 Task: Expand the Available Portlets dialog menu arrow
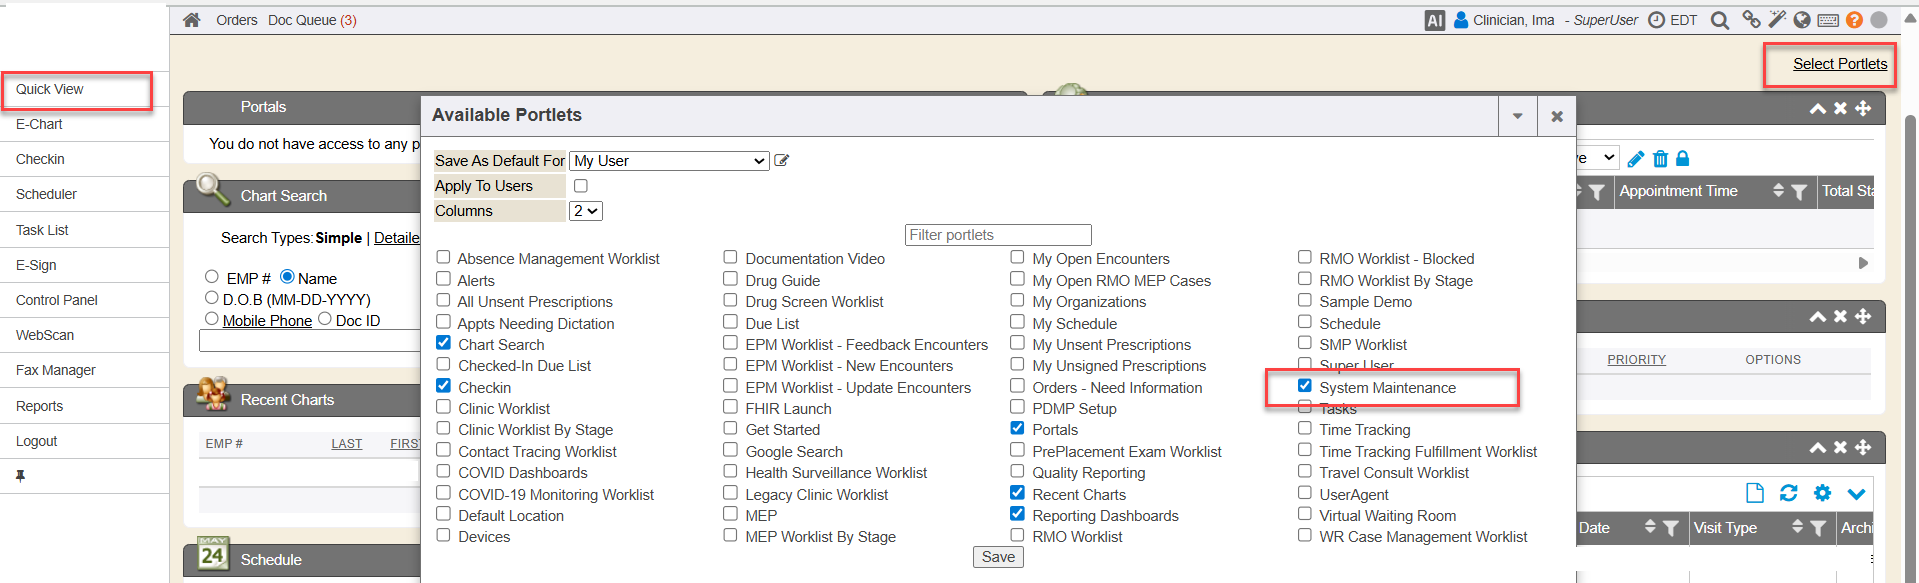coord(1517,116)
